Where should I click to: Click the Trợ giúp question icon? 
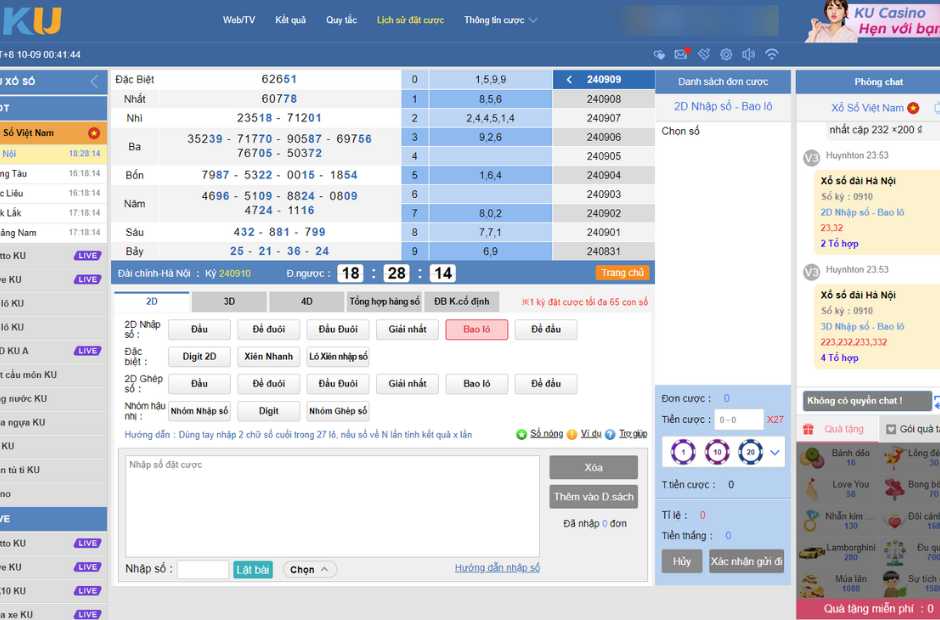pos(610,434)
